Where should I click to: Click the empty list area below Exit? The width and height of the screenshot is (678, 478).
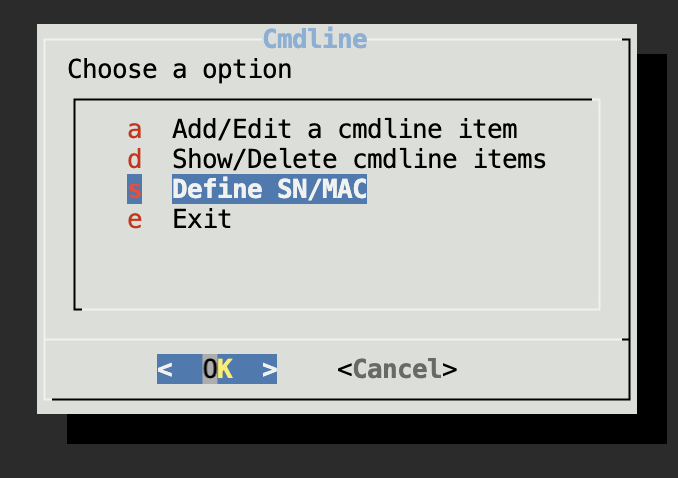(x=335, y=268)
